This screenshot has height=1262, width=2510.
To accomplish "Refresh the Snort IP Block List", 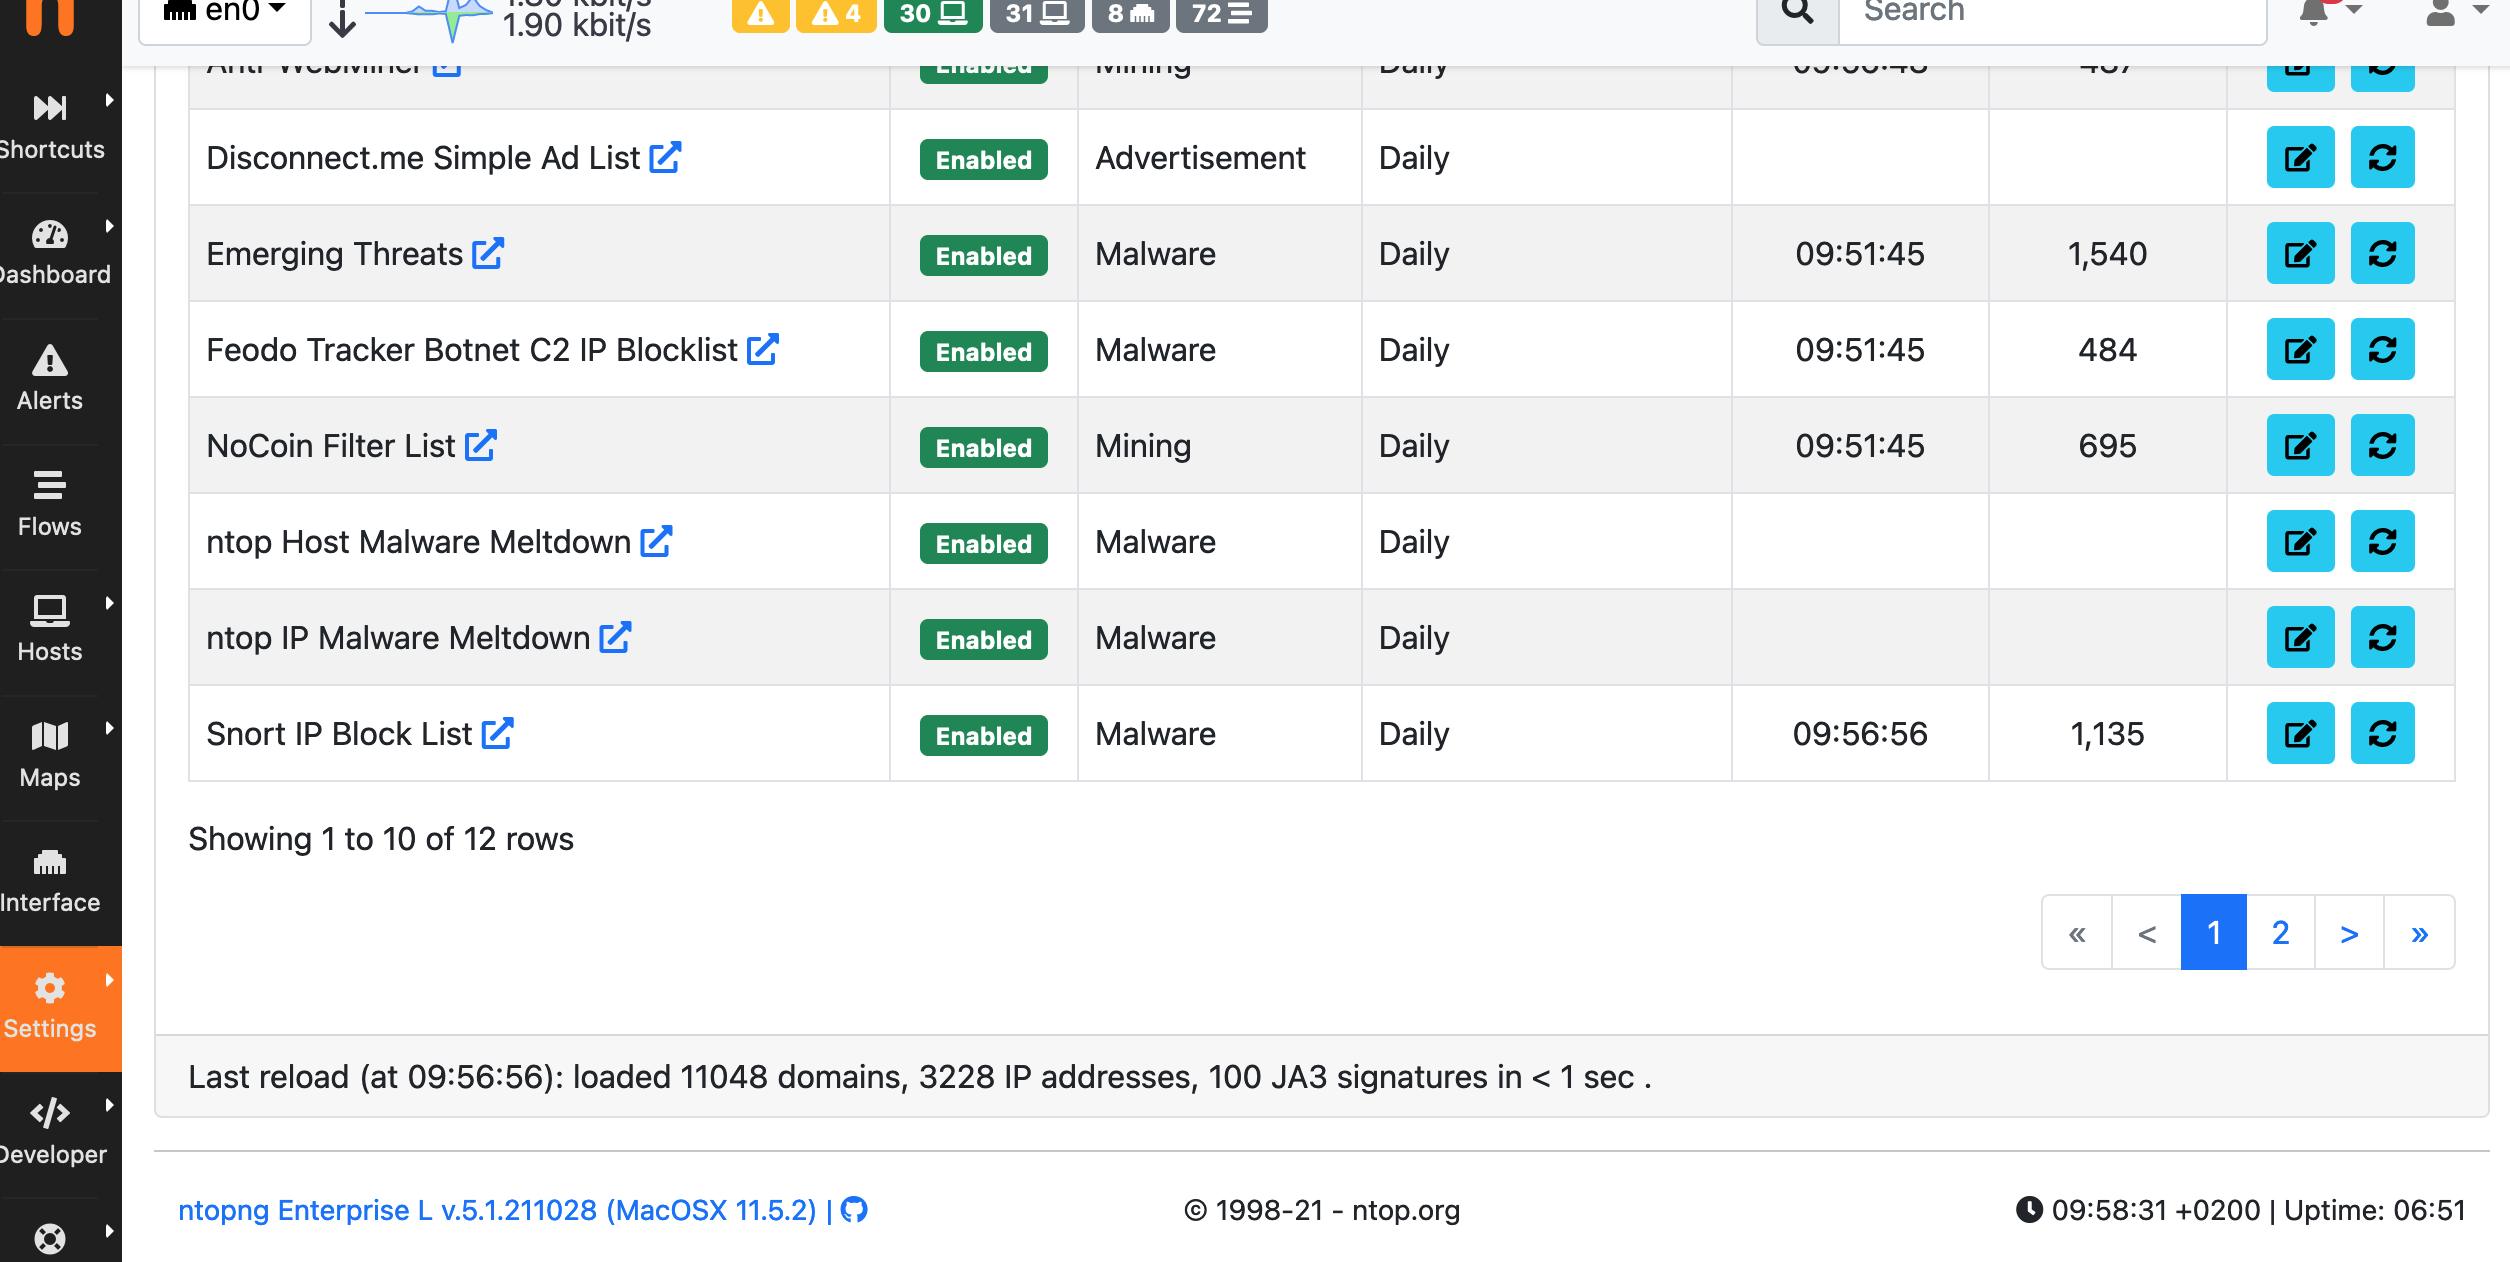I will [2382, 733].
